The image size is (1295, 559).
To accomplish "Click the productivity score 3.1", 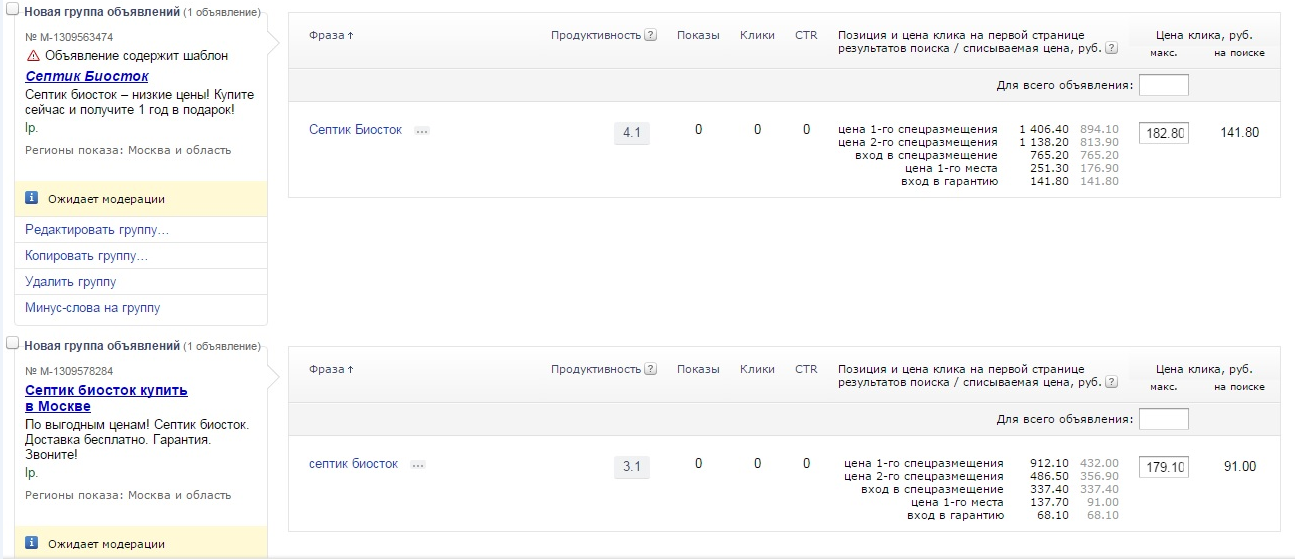I will point(632,466).
